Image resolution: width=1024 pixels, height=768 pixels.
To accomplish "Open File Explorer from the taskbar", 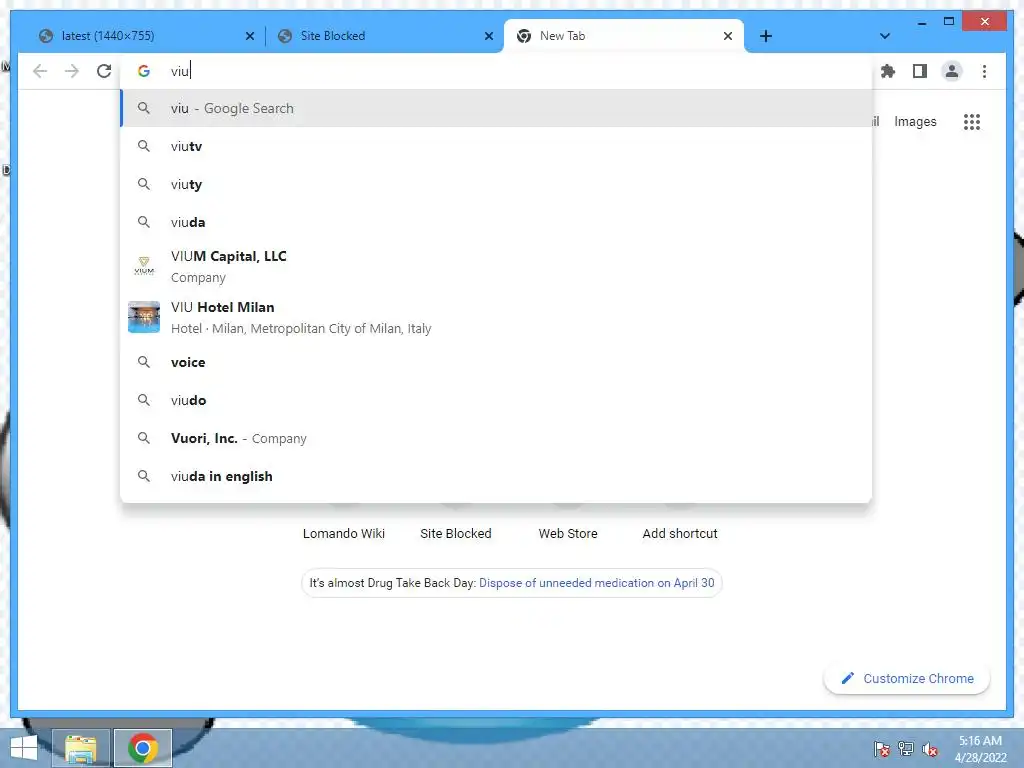I will click(x=80, y=748).
